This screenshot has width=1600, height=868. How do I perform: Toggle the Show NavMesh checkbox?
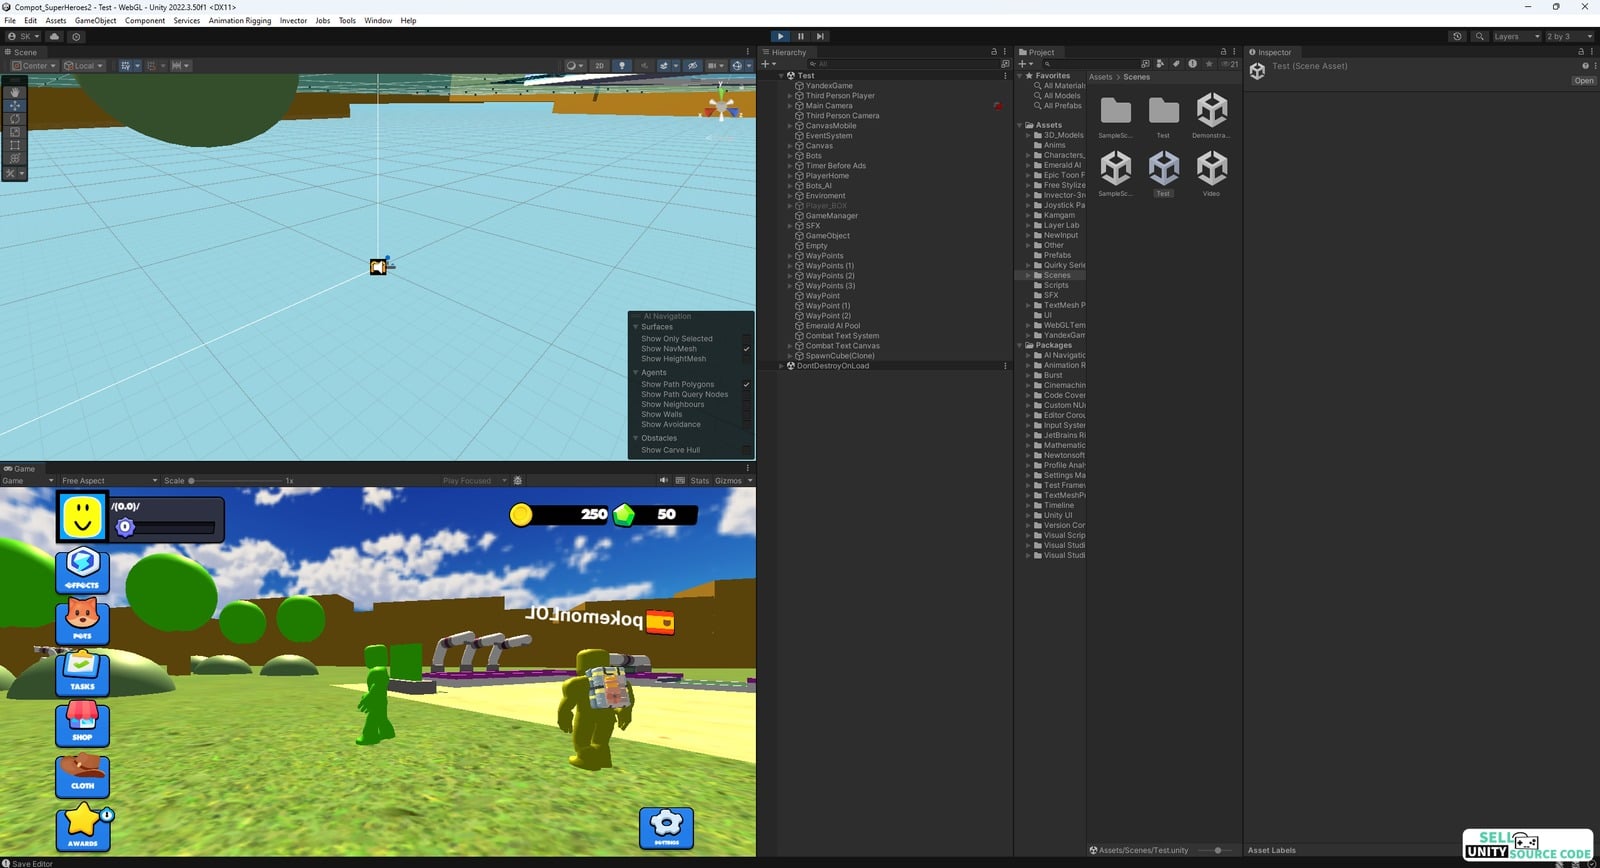[746, 349]
